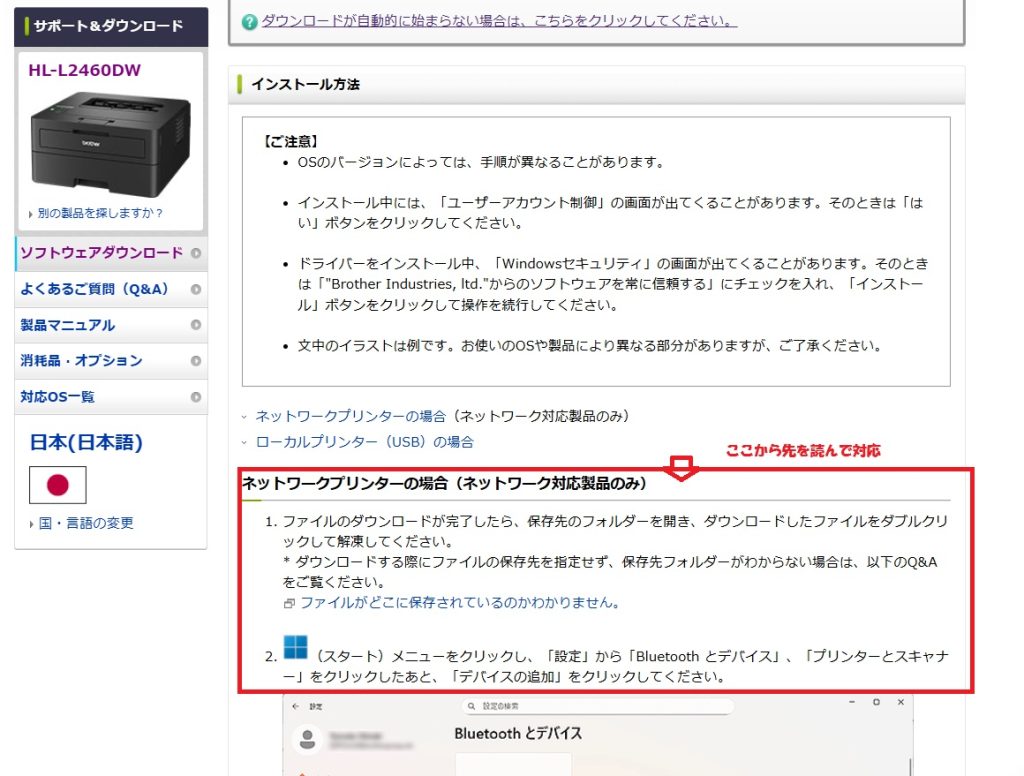
Task: Click the back arrow in Settings screenshot
Action: (x=295, y=706)
